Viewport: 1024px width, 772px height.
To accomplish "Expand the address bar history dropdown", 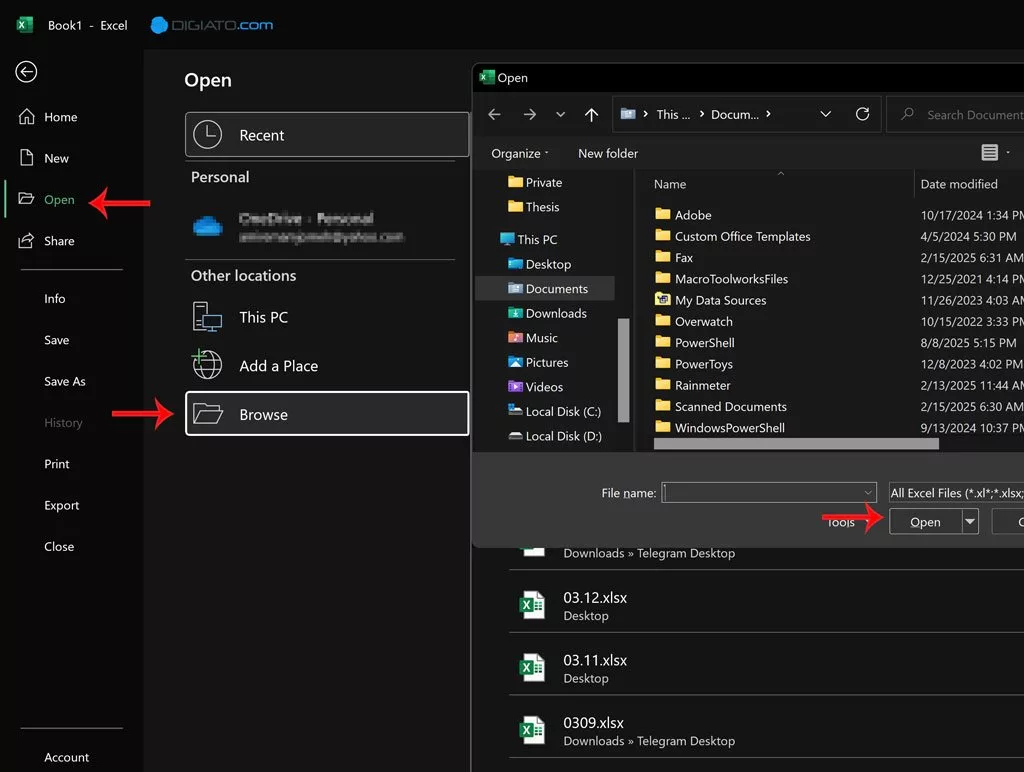I will click(825, 114).
